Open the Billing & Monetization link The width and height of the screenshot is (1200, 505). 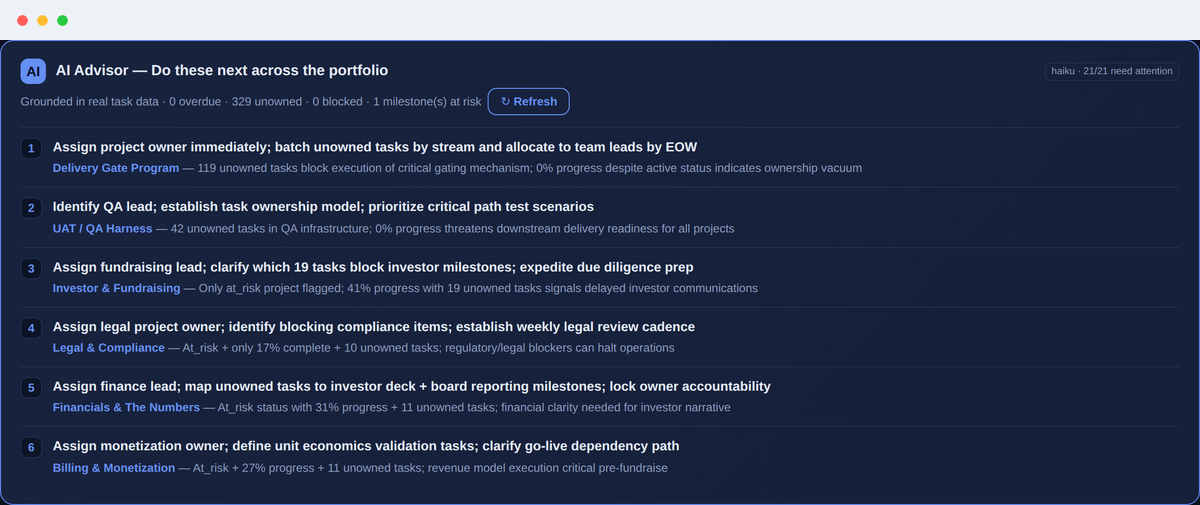click(x=114, y=467)
